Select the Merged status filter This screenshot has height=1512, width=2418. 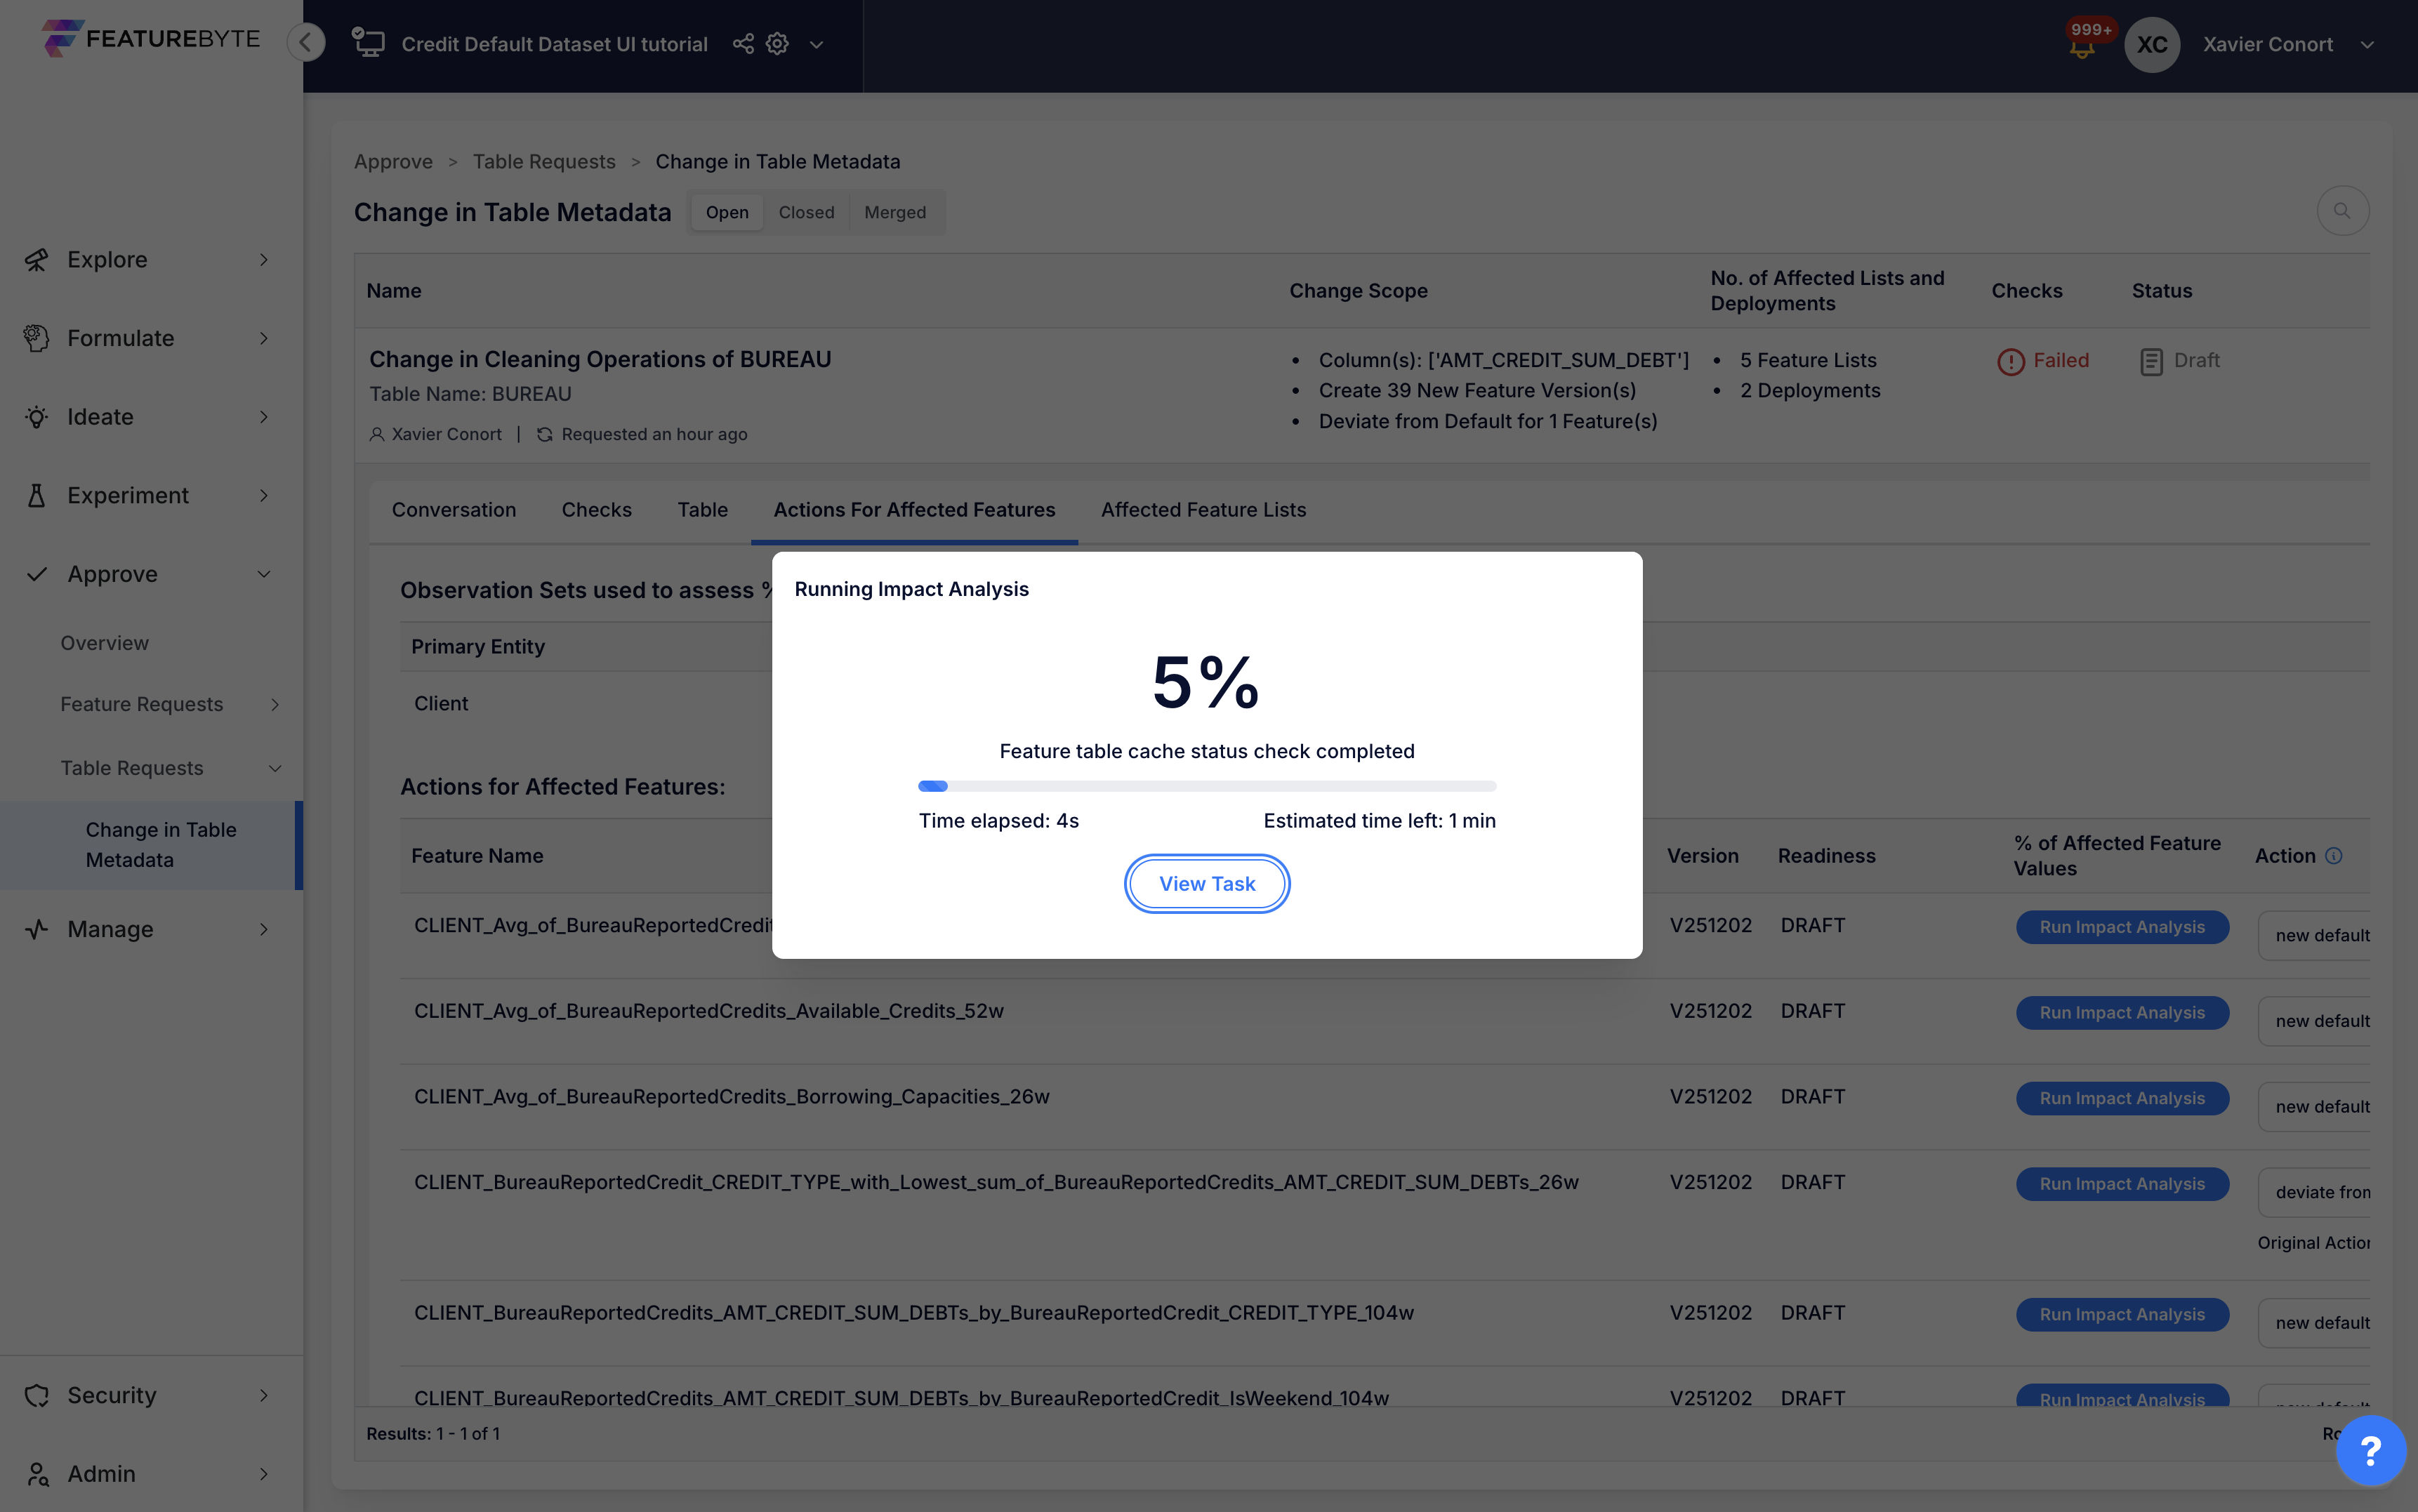[894, 212]
